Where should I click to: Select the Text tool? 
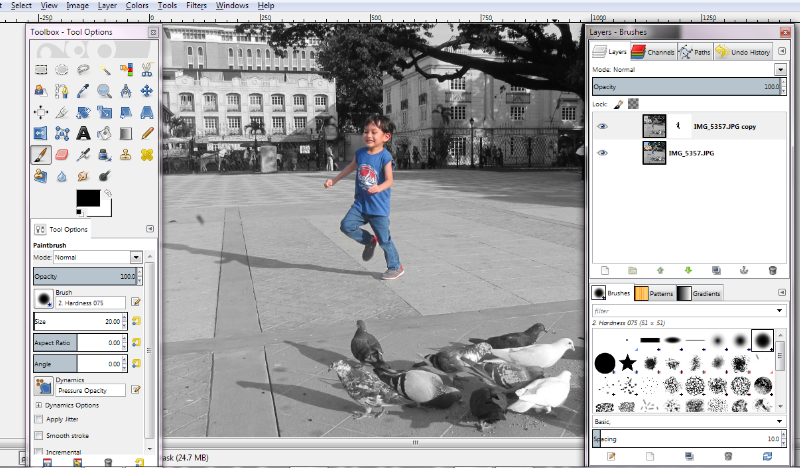83,134
